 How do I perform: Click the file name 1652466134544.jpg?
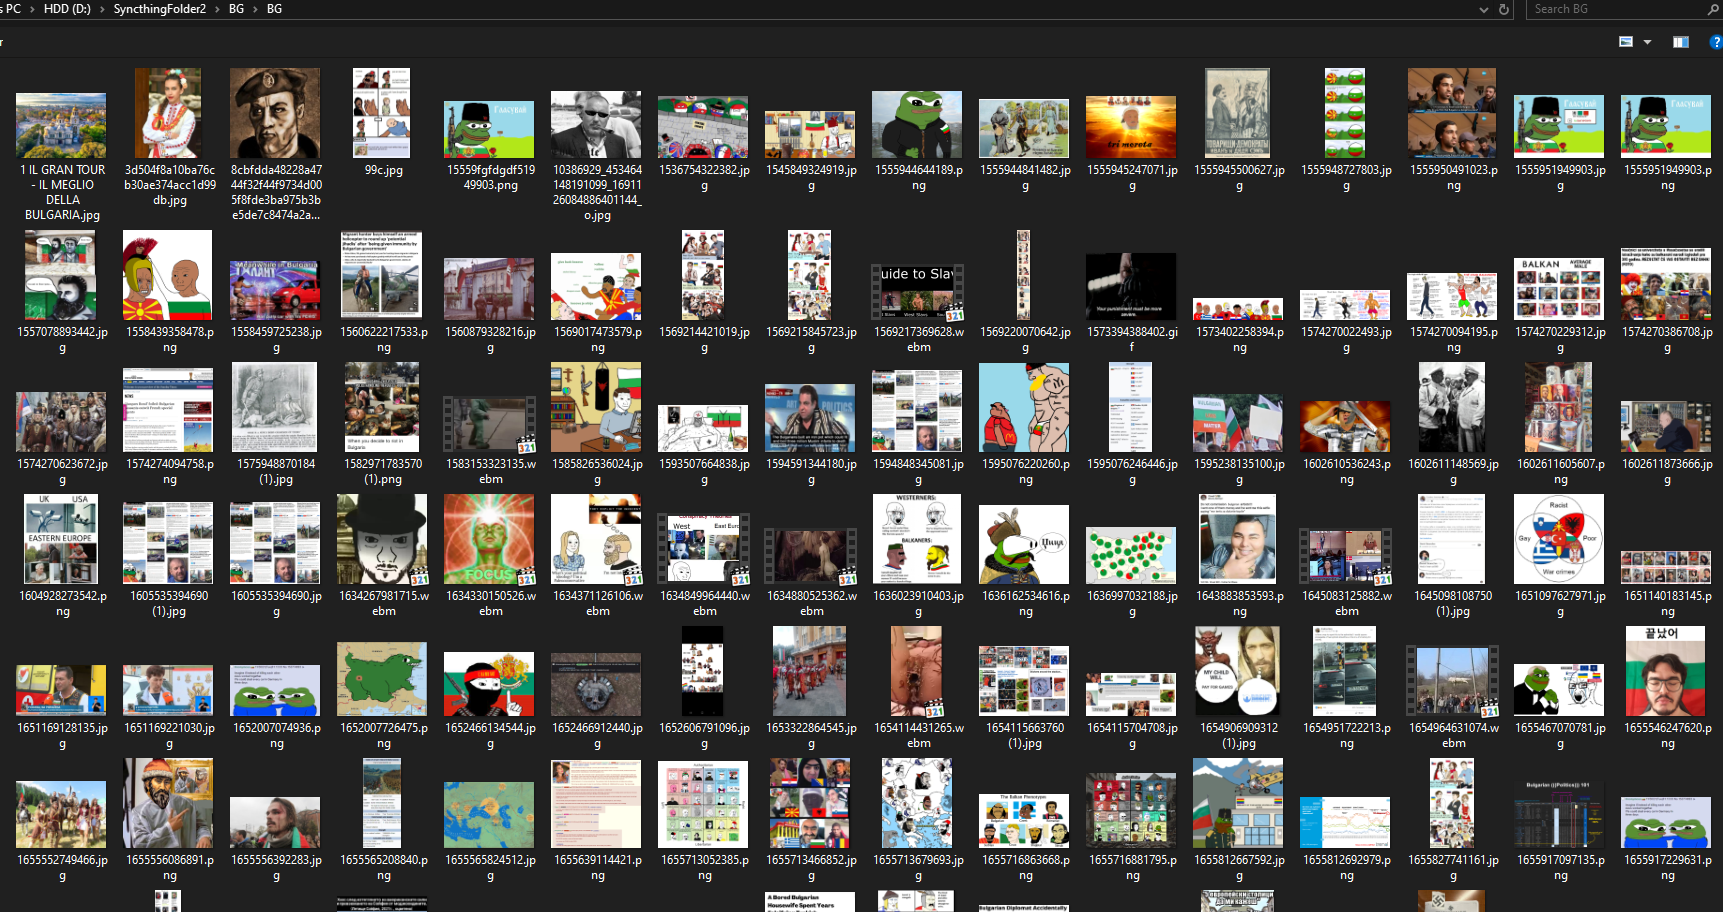[490, 736]
